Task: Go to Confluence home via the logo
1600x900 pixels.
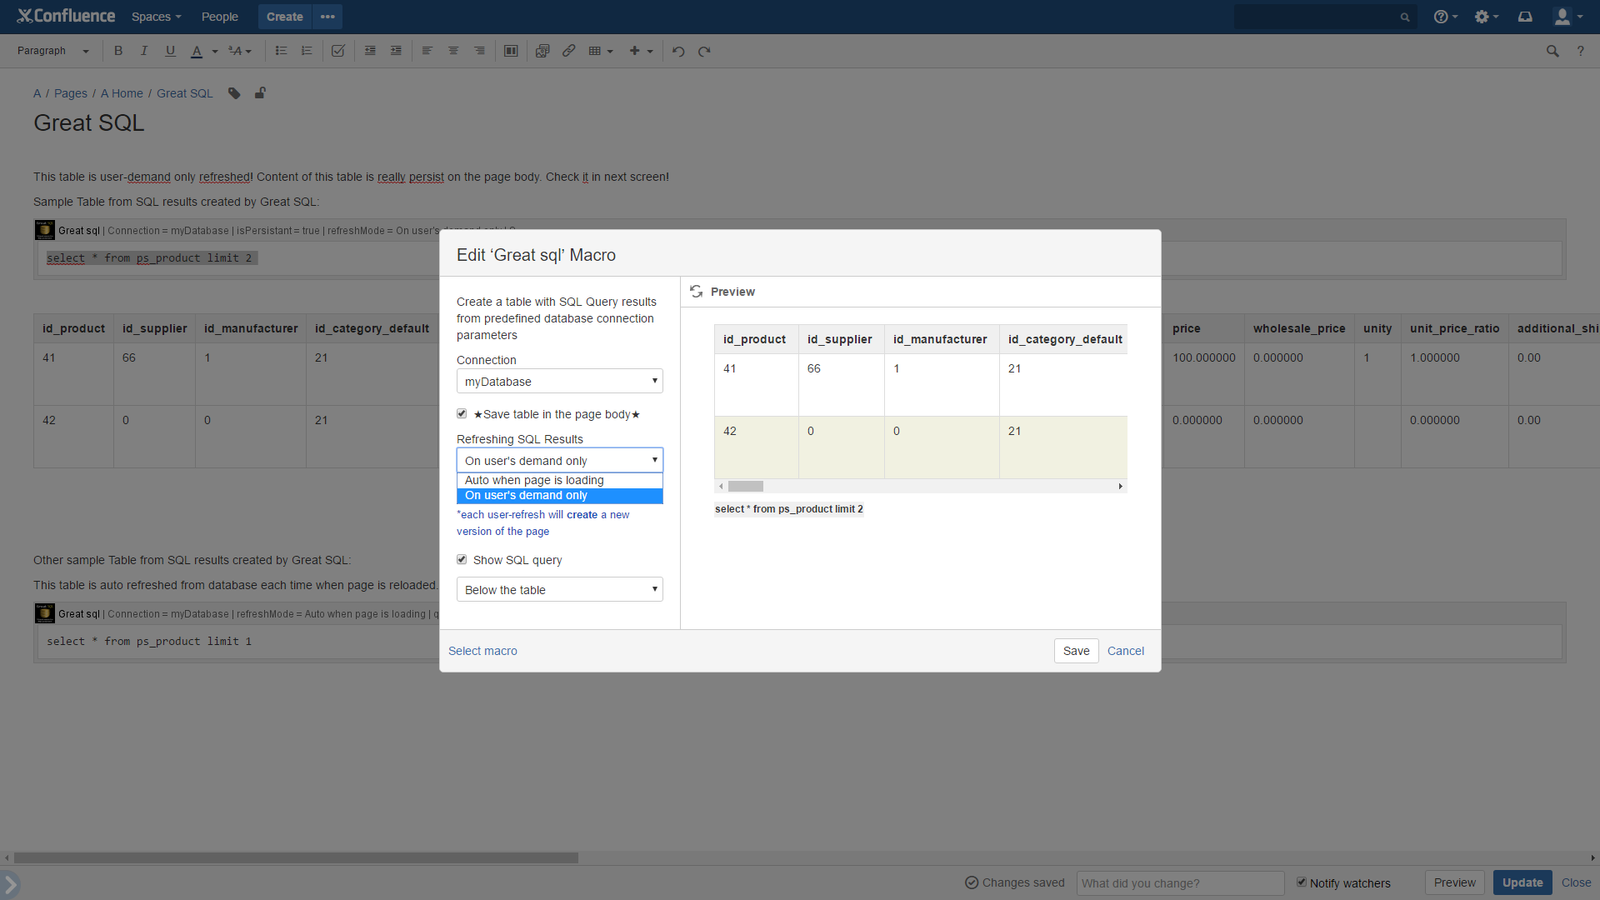Action: pos(66,16)
